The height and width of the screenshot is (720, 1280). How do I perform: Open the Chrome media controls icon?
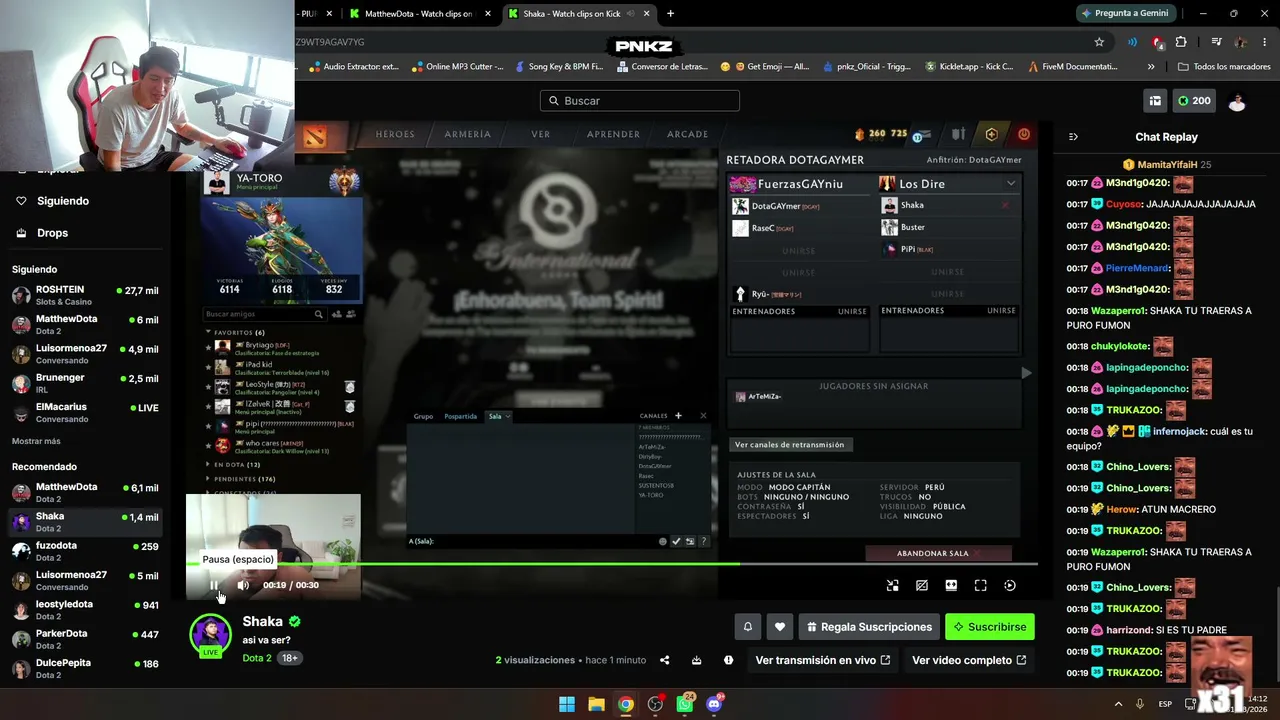click(x=1216, y=42)
